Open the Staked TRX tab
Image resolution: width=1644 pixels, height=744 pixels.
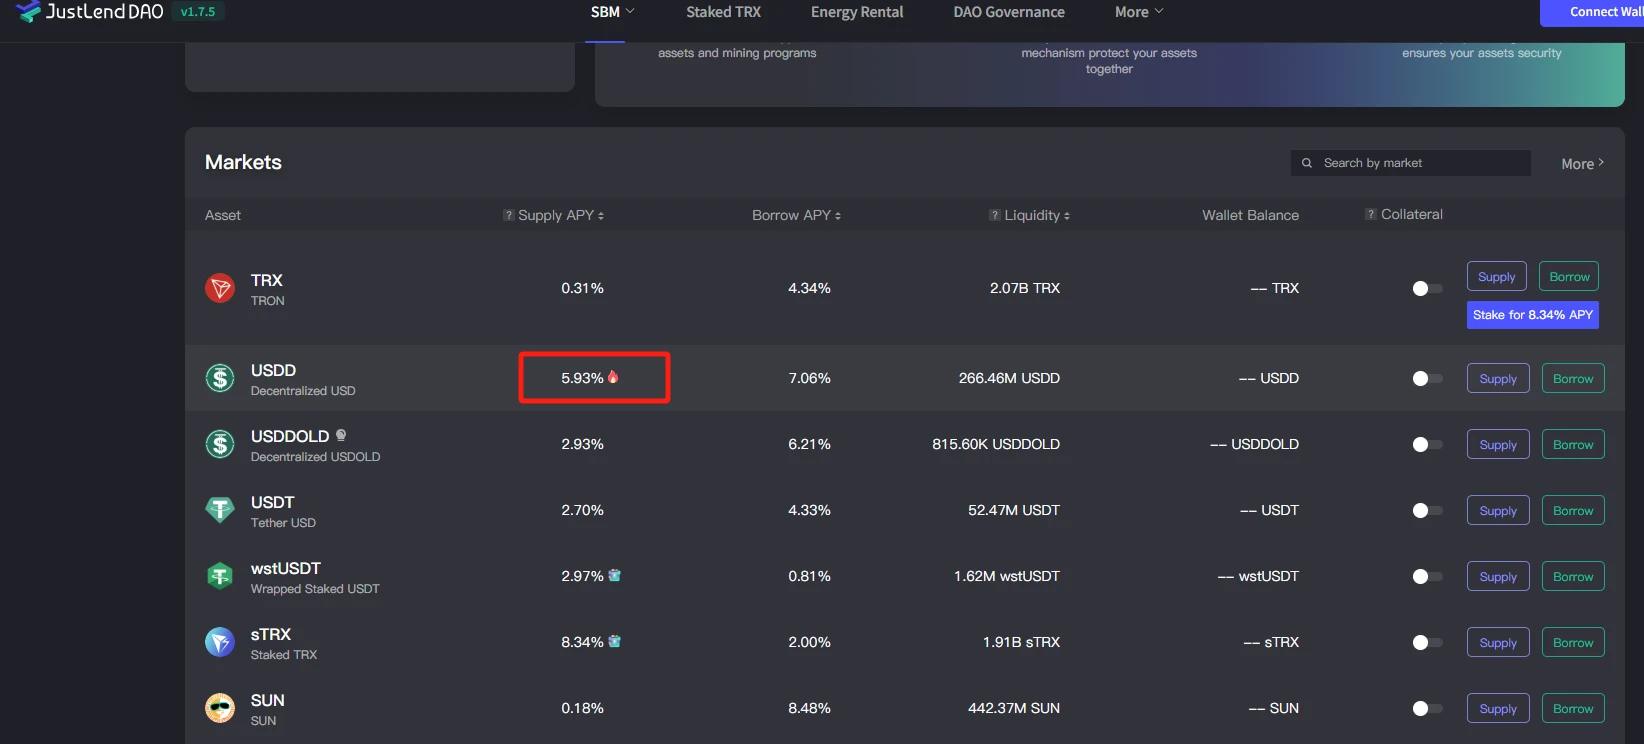[x=723, y=12]
